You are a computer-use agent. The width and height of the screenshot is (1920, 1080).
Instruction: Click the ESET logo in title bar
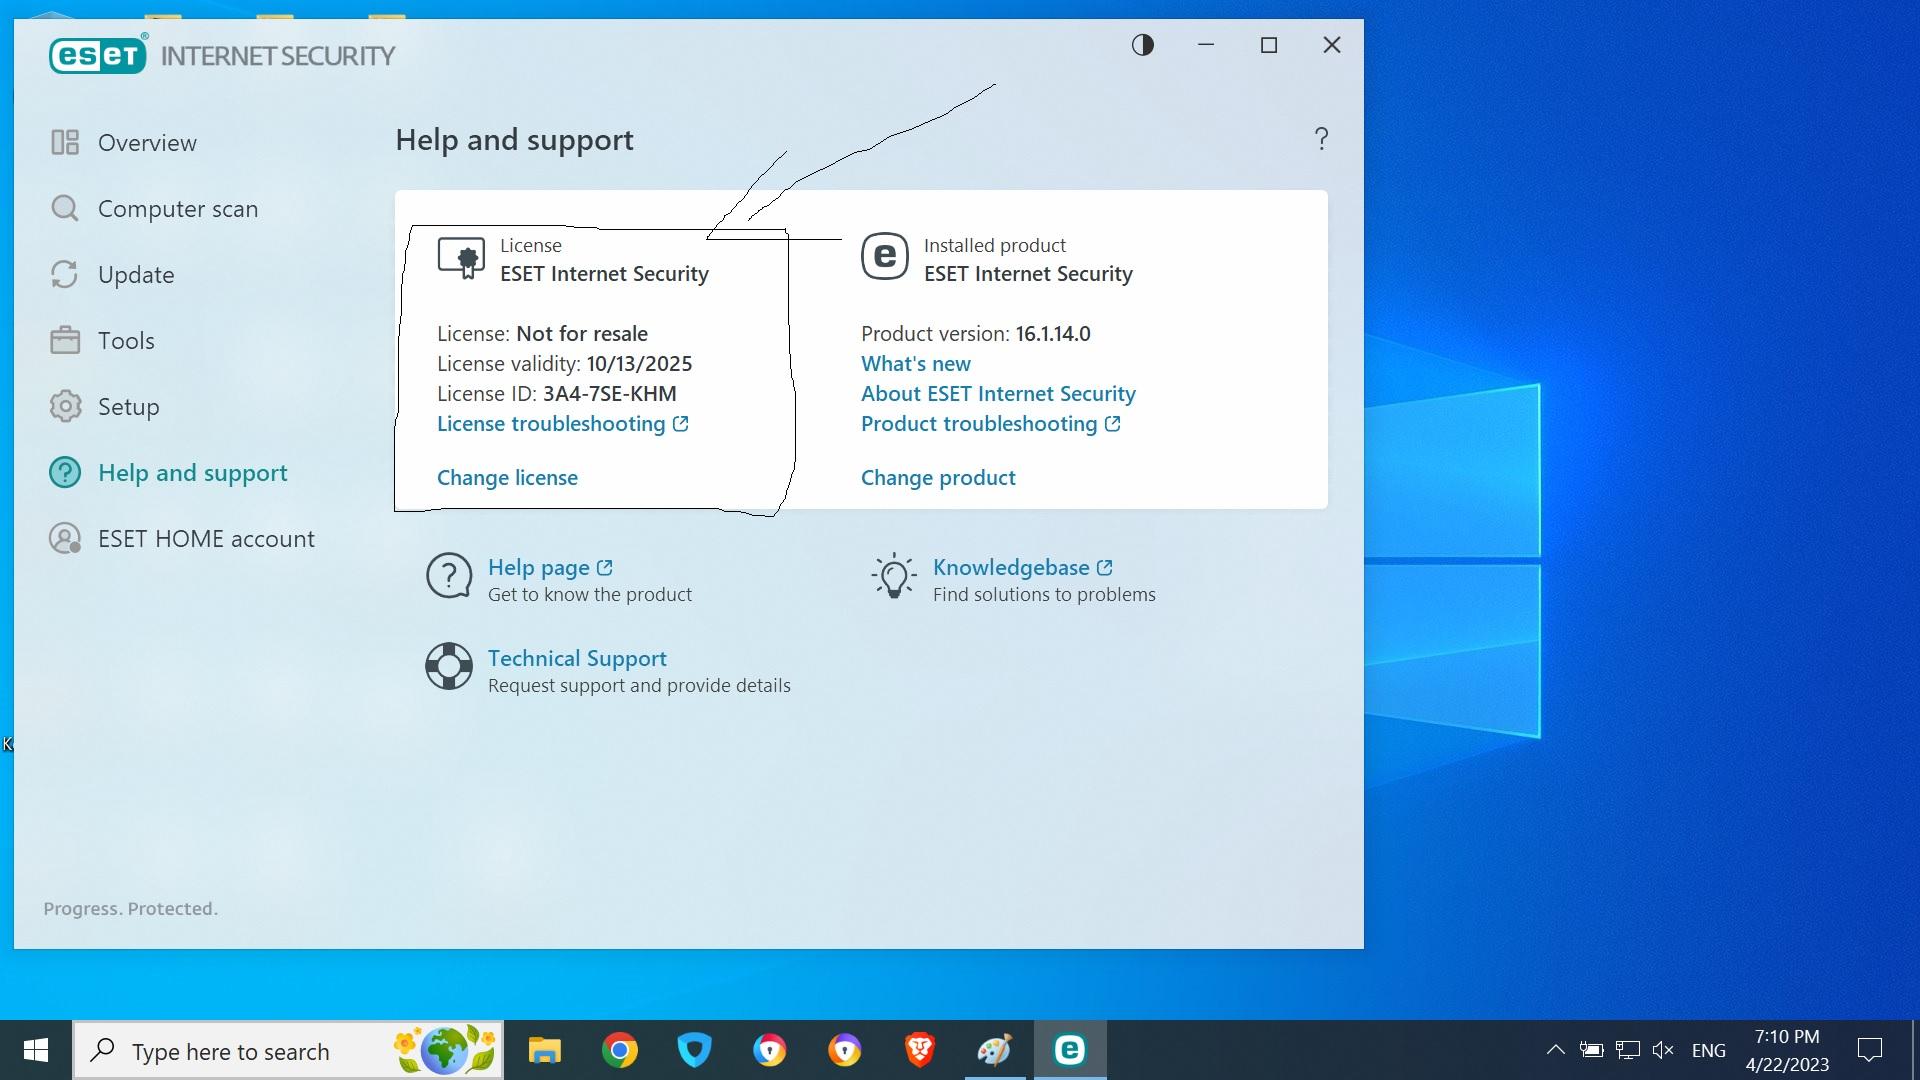(x=98, y=55)
